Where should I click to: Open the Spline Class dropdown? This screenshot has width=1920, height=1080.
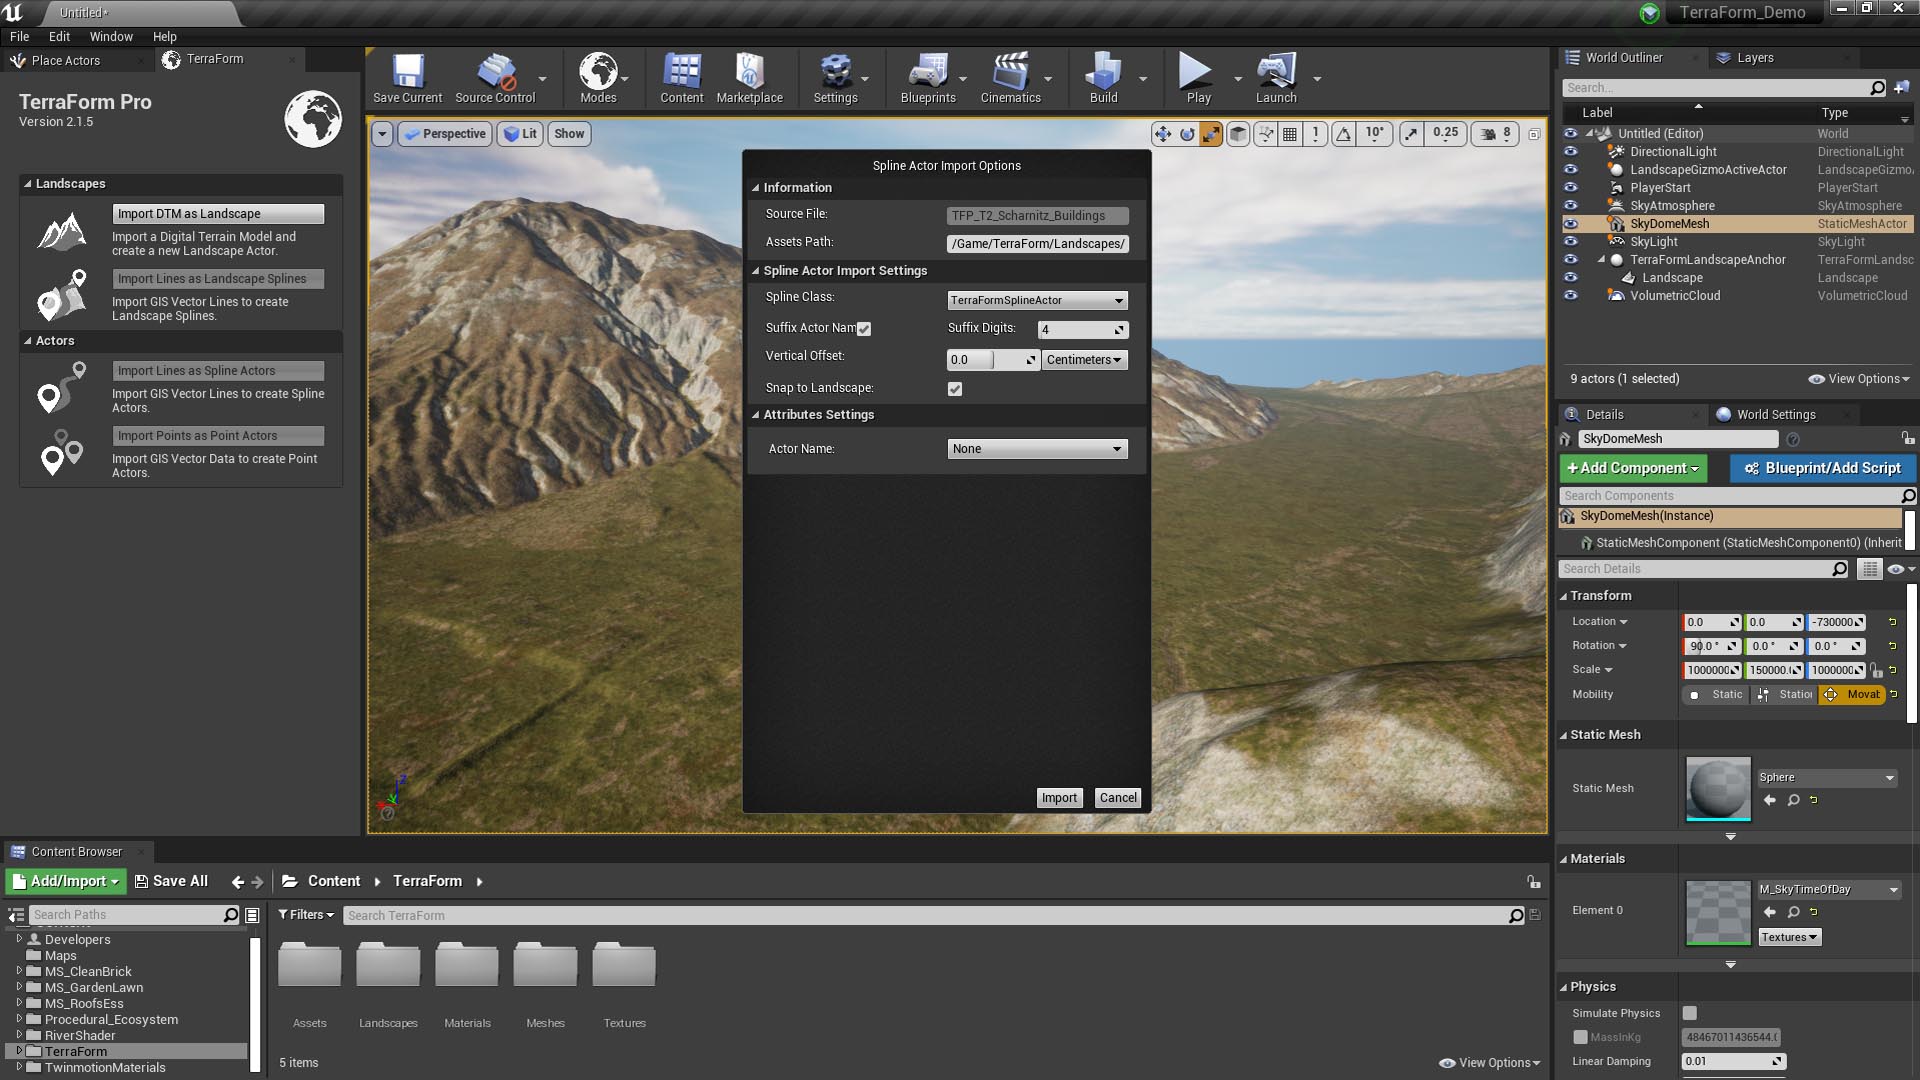pos(1037,300)
